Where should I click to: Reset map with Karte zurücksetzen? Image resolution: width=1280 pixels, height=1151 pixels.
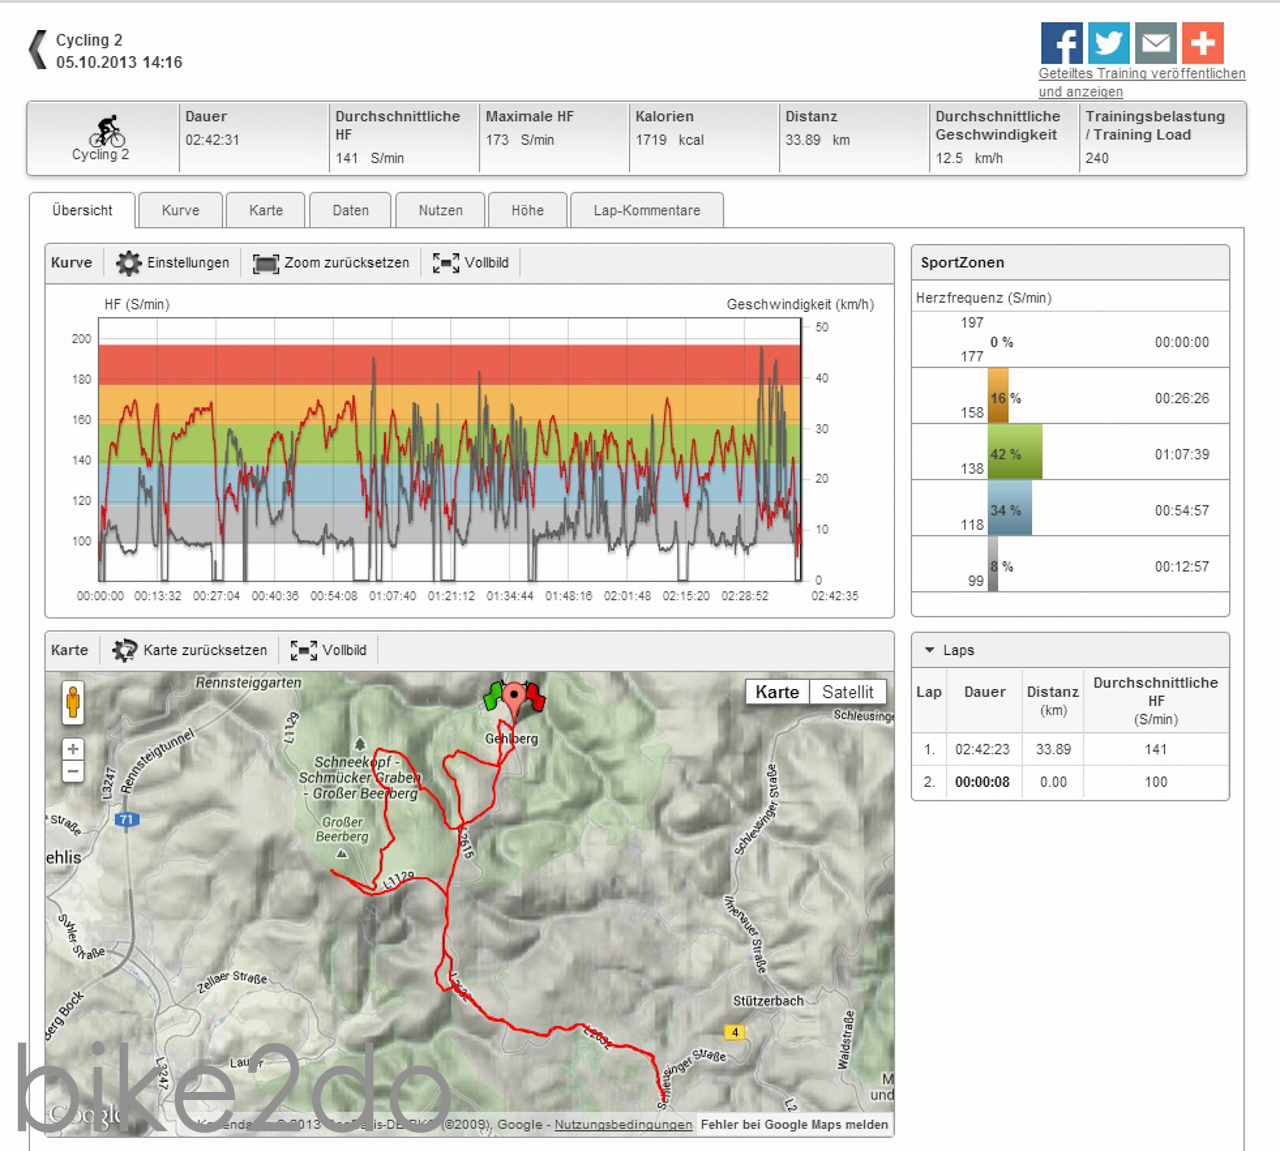190,650
